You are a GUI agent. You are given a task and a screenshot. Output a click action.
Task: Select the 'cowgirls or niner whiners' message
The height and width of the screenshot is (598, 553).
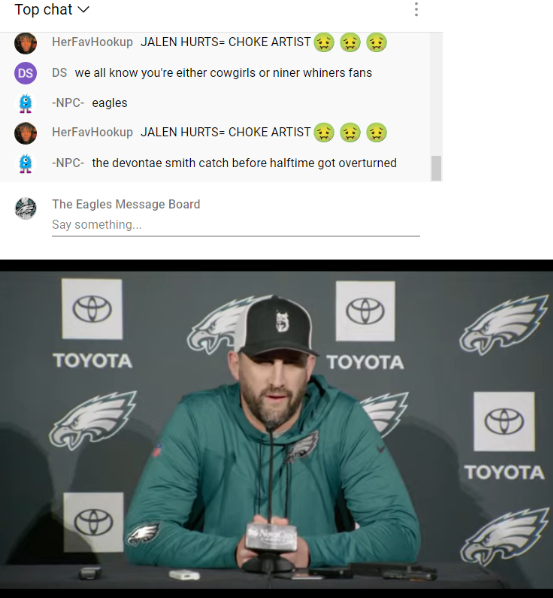223,73
